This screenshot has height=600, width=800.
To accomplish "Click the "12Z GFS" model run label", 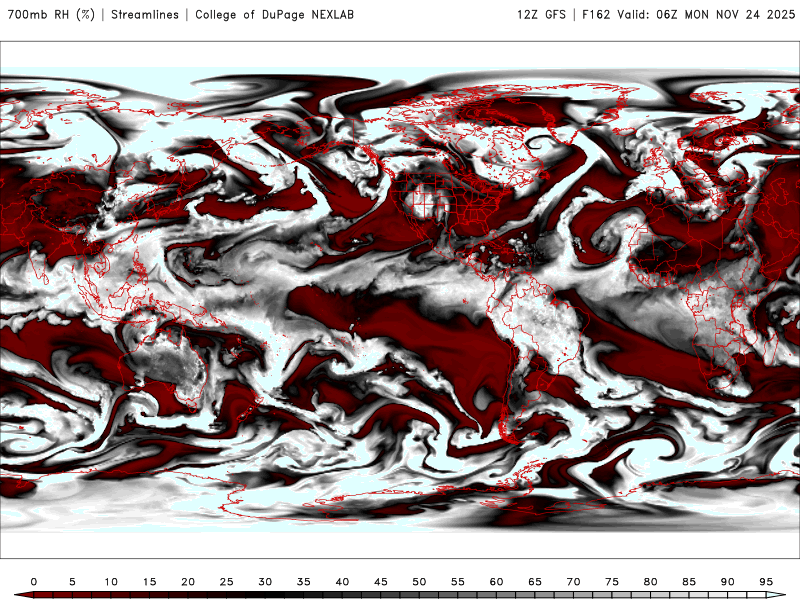I will click(541, 15).
